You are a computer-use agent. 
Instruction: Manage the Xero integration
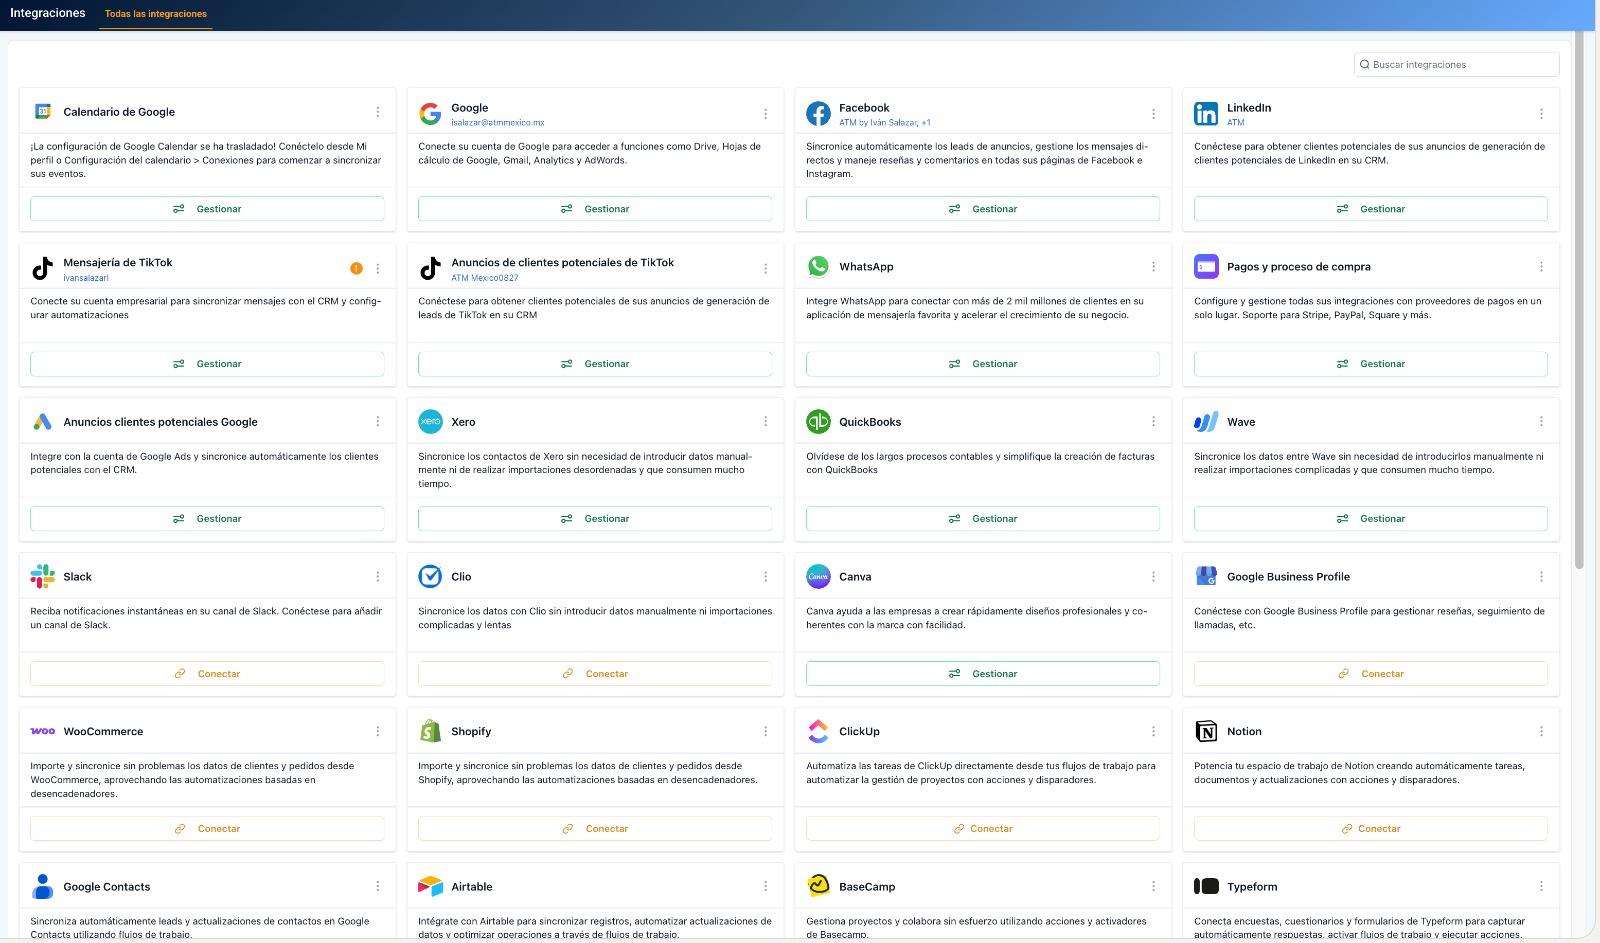point(595,519)
